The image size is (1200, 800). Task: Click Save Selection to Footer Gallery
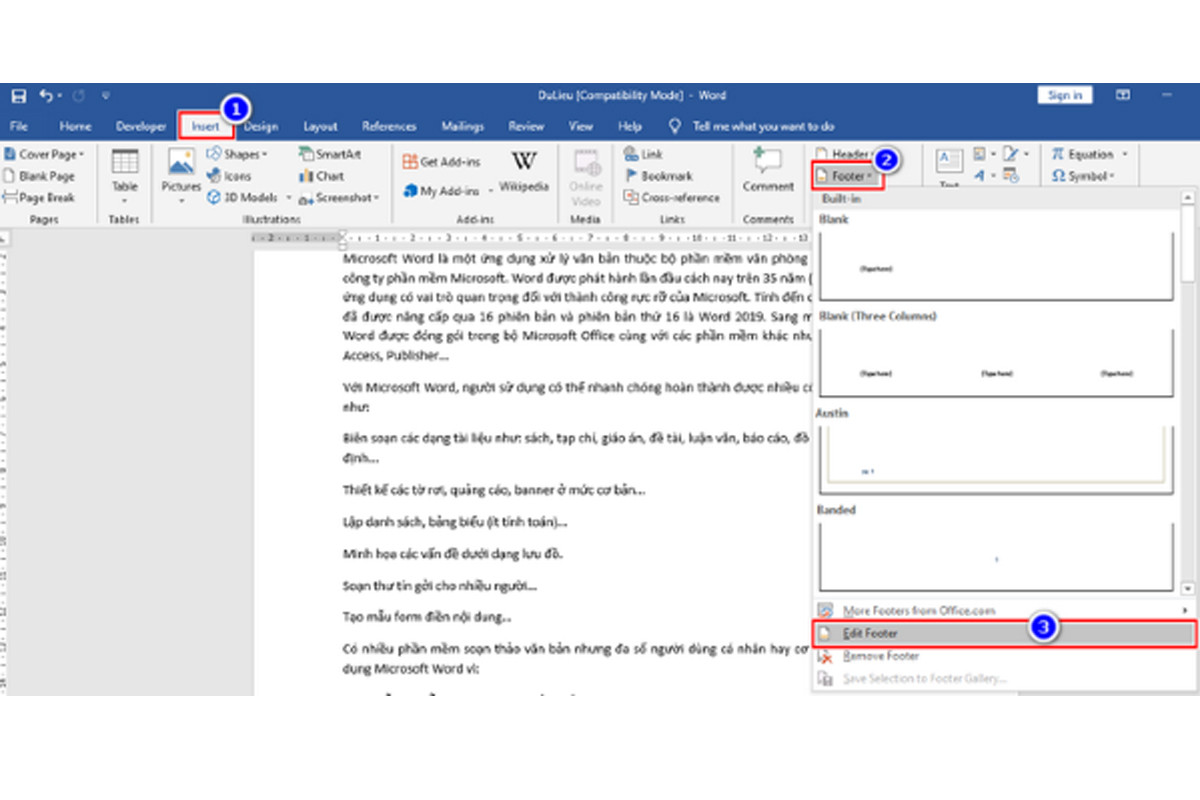tap(1003, 679)
